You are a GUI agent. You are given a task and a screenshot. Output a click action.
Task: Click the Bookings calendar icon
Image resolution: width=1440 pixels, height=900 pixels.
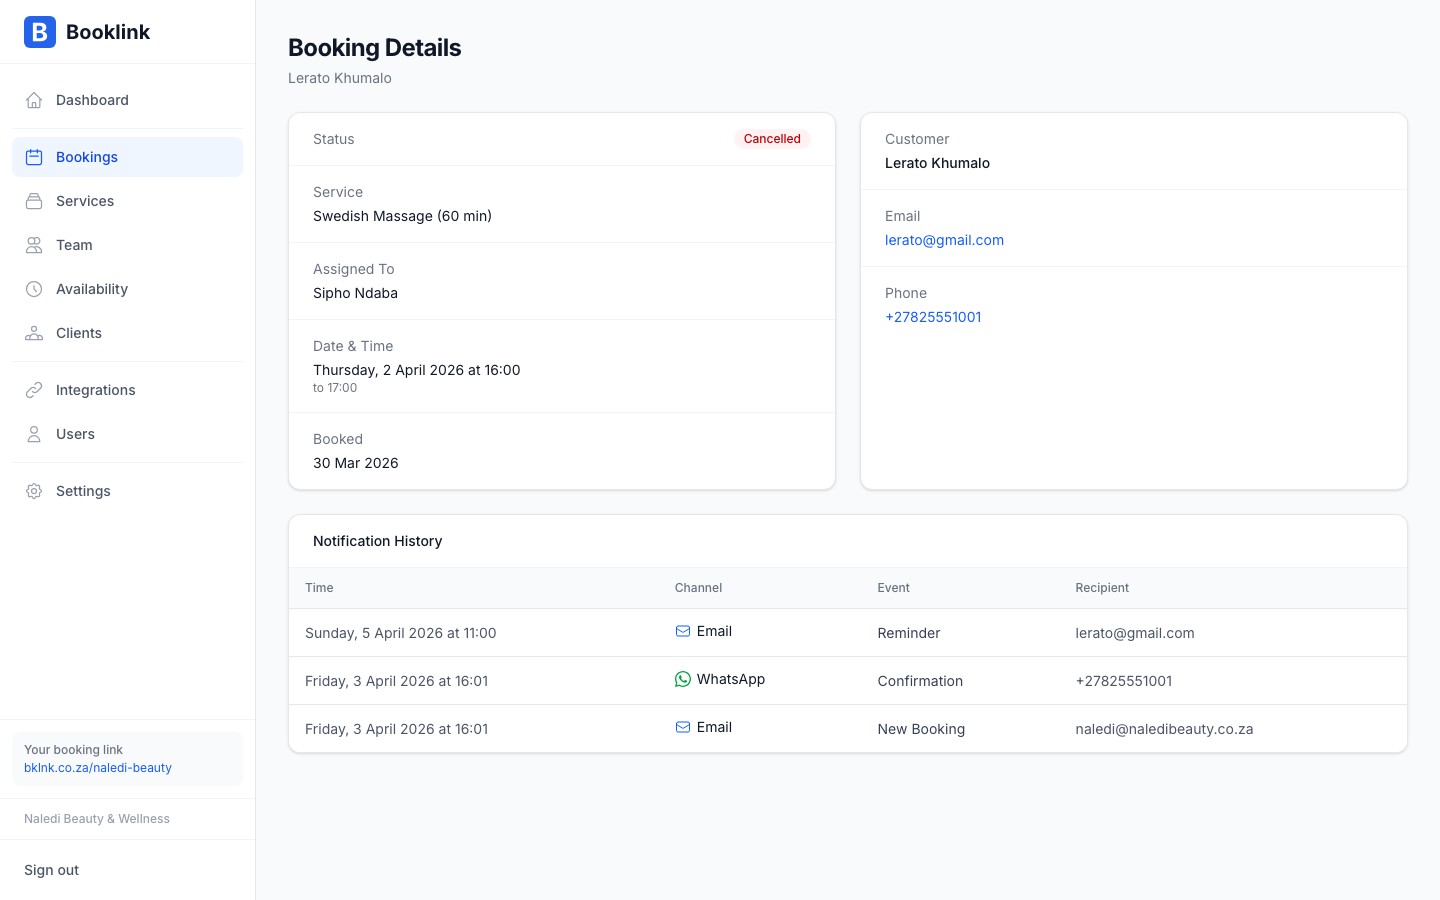34,157
